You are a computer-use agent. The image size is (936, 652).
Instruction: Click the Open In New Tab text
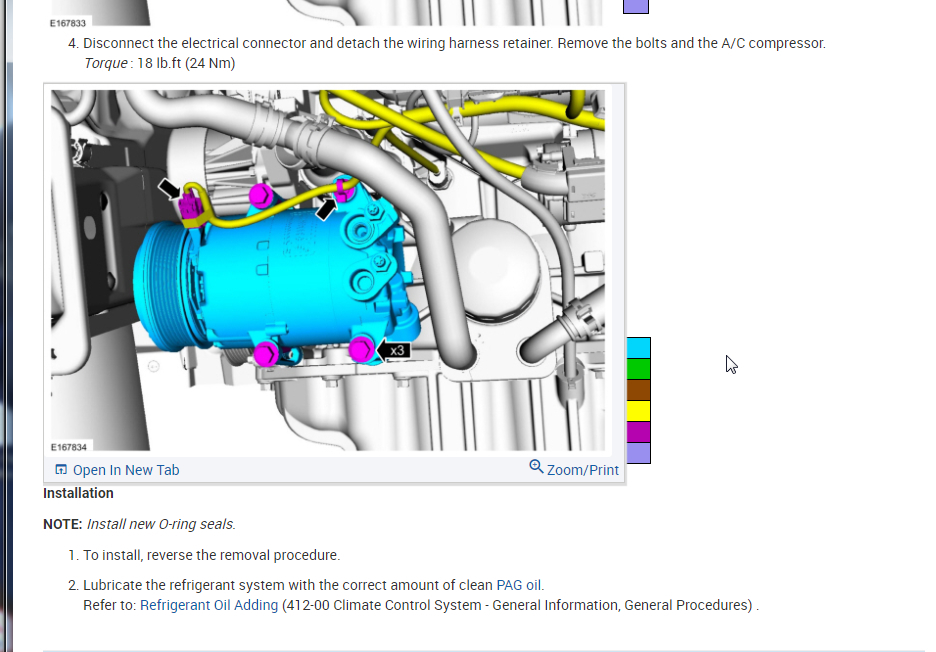(126, 470)
